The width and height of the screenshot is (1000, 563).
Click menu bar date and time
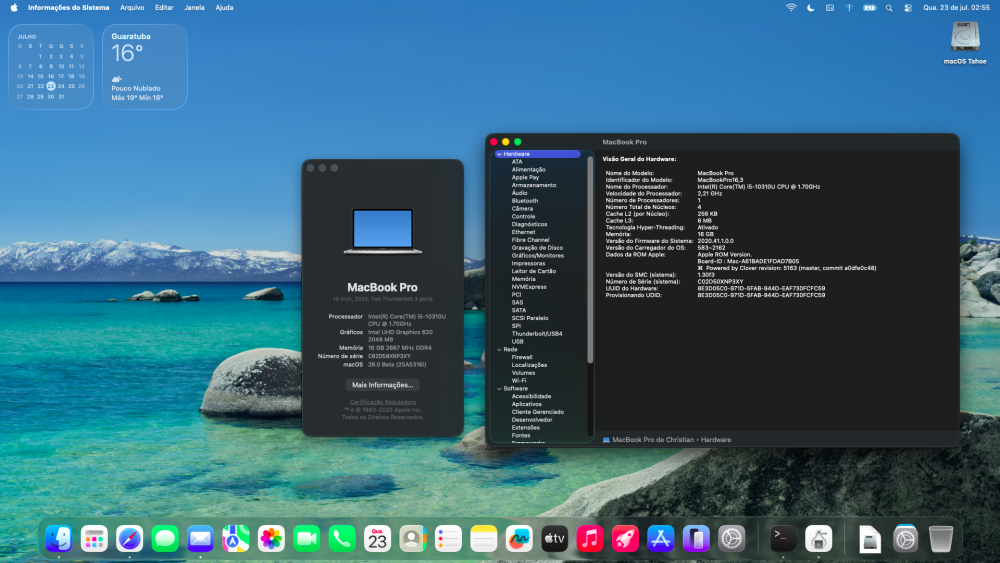pos(956,8)
